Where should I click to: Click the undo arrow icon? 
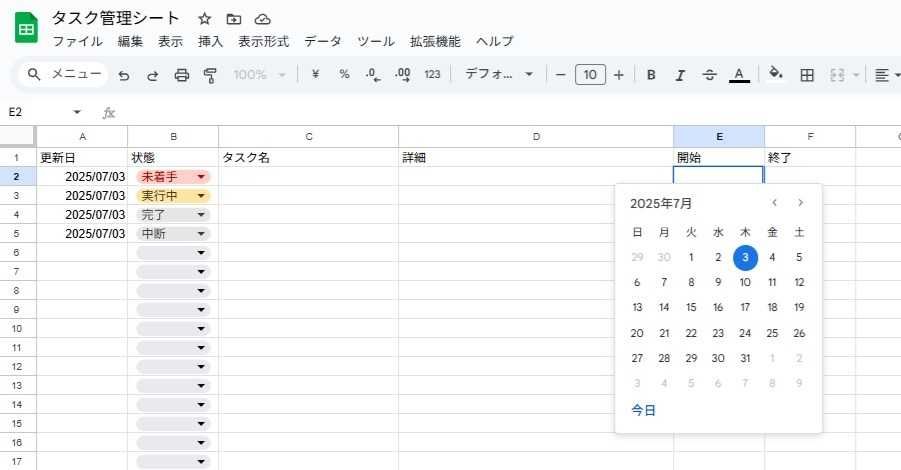[124, 75]
